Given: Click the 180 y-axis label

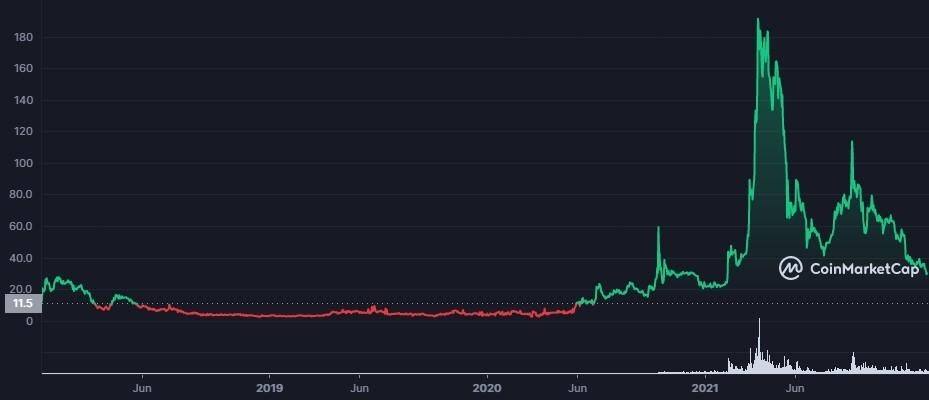Looking at the screenshot, I should pyautogui.click(x=24, y=37).
